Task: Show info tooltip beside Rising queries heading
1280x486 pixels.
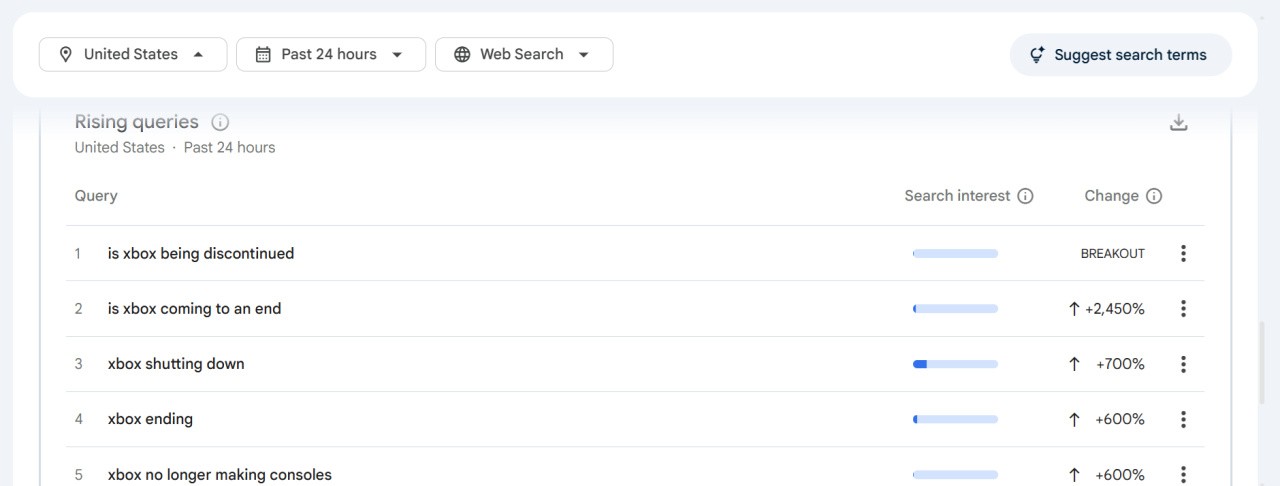Action: coord(220,123)
